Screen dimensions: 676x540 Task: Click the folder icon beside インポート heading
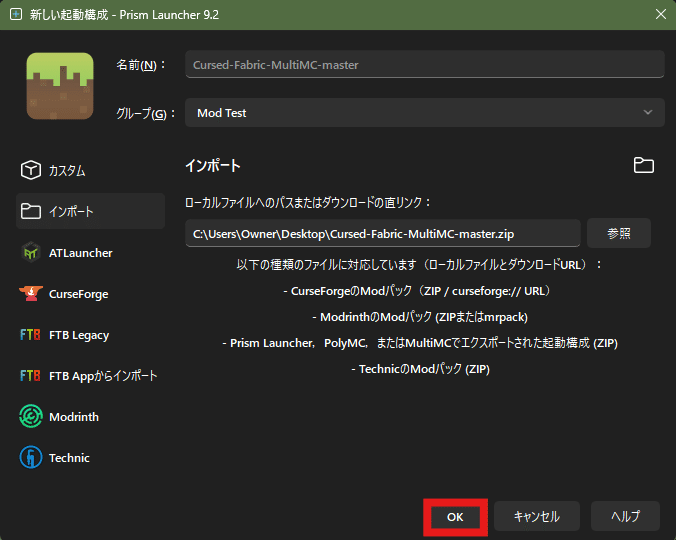(x=644, y=165)
